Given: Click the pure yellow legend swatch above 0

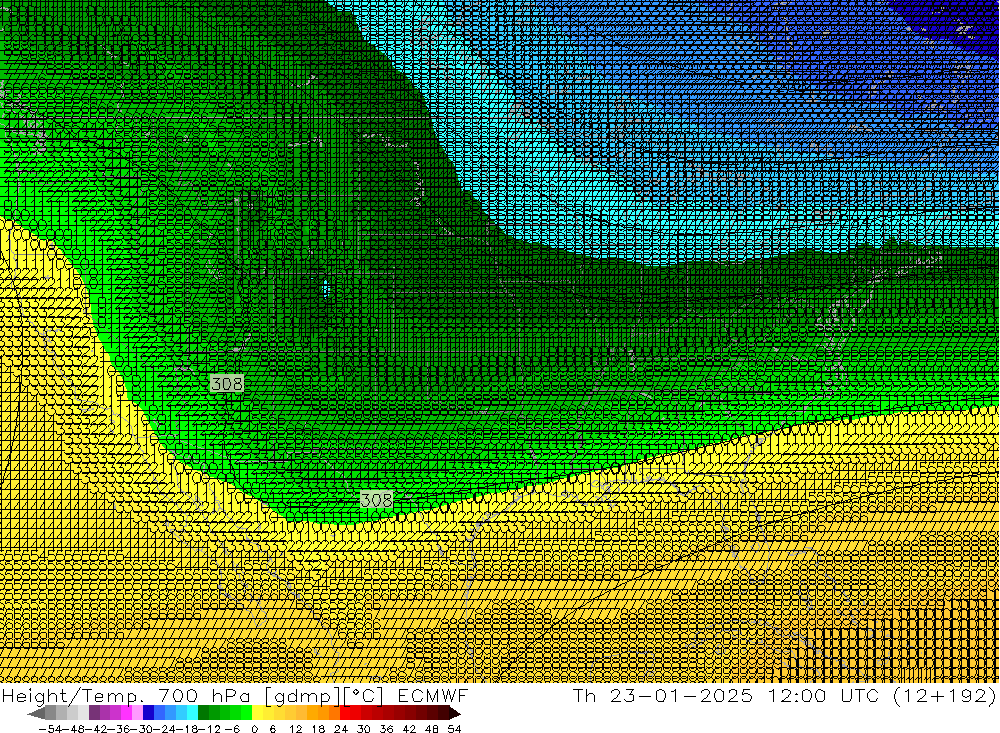Looking at the screenshot, I should coord(258,713).
